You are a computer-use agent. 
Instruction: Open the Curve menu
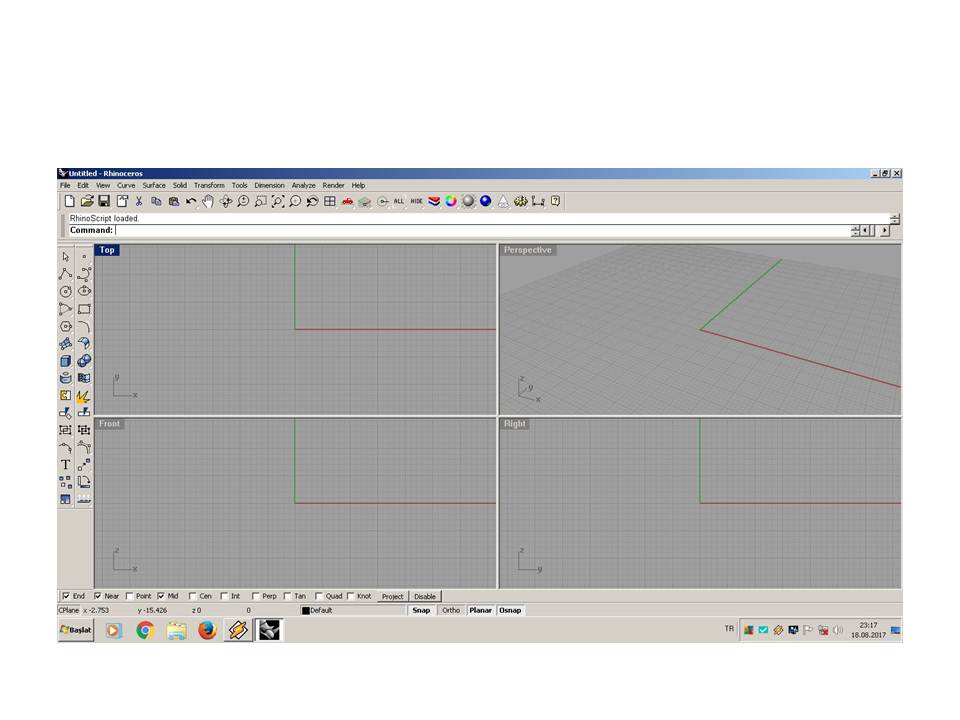(x=126, y=185)
